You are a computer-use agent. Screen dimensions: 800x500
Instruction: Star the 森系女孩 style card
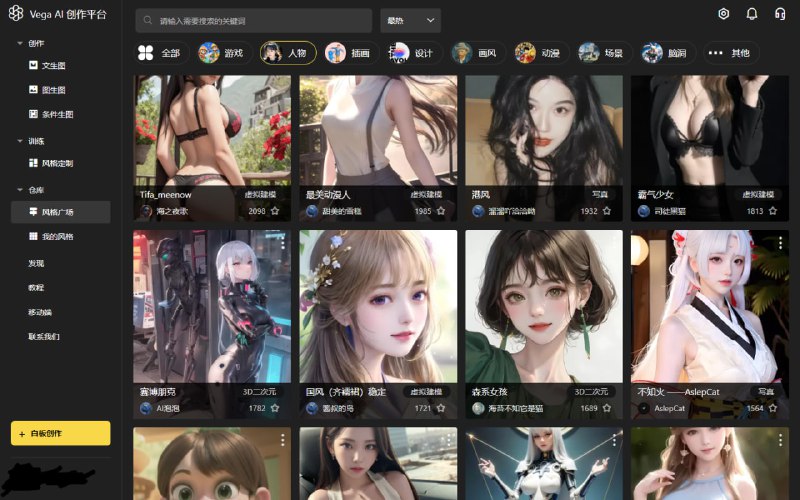[x=607, y=408]
